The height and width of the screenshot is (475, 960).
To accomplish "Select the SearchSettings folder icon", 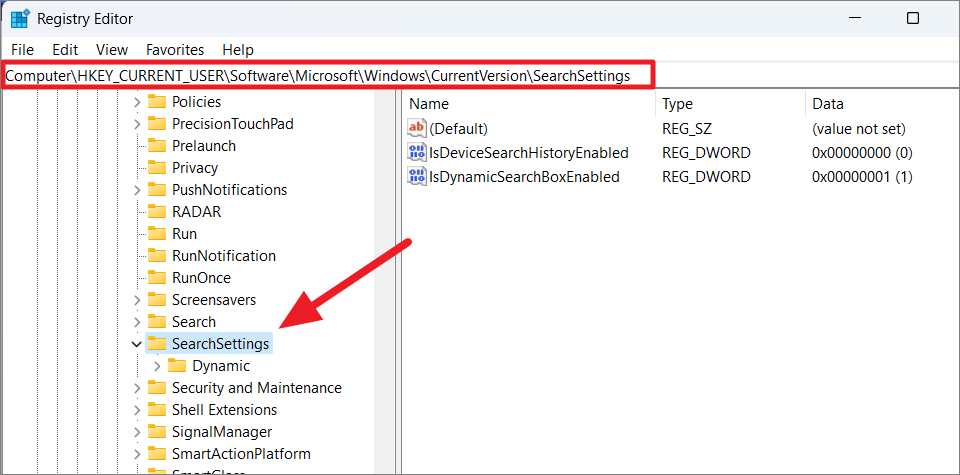I will [157, 344].
